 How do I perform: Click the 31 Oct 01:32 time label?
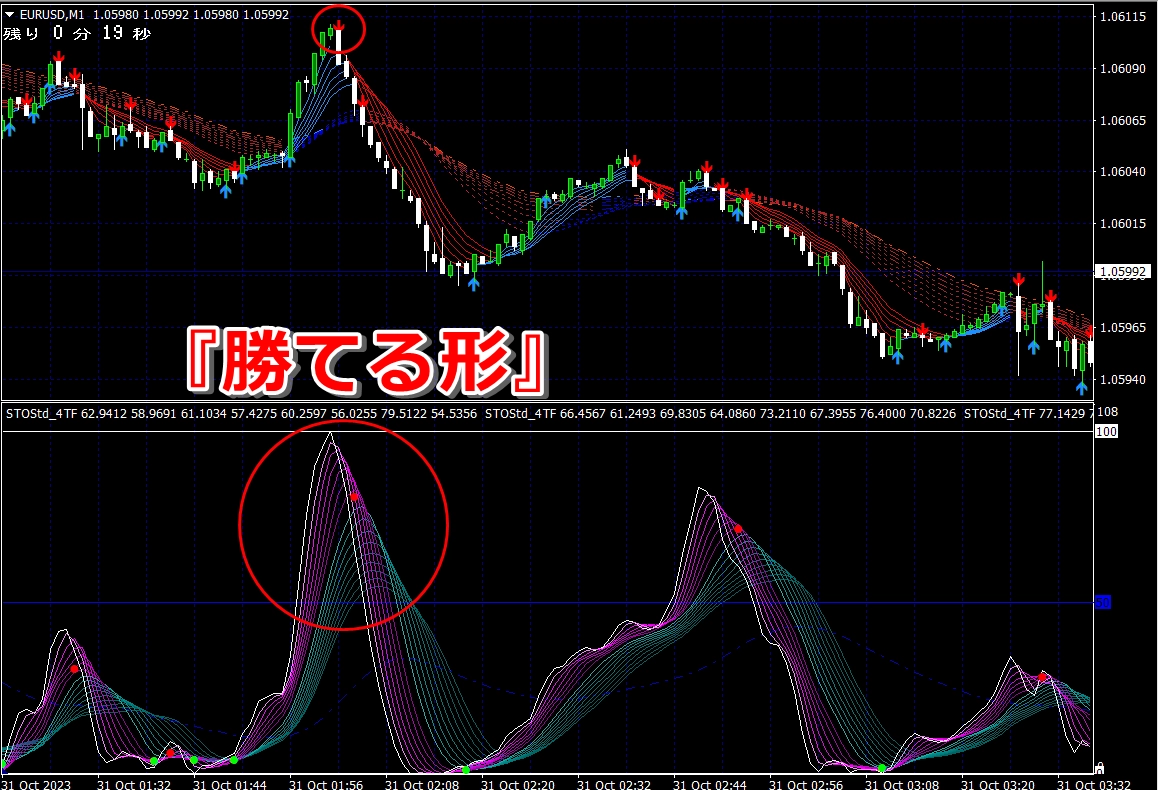(134, 784)
